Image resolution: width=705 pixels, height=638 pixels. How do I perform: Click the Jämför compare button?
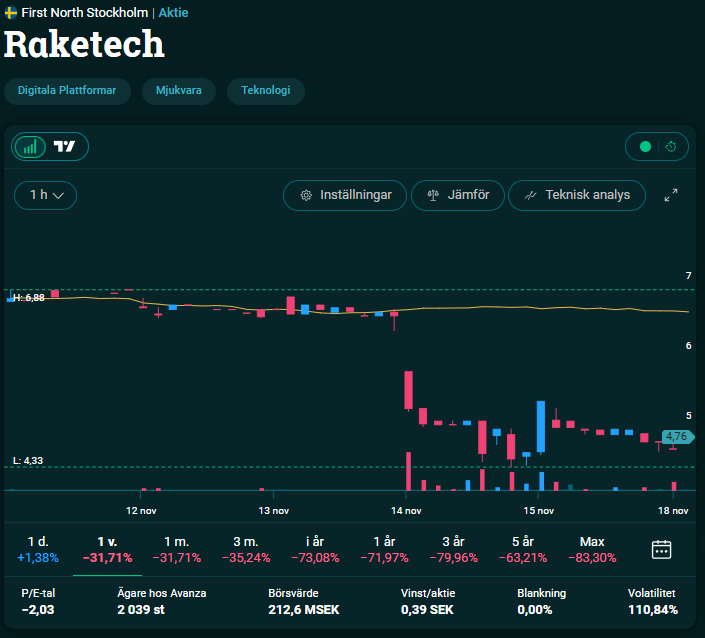[x=458, y=195]
